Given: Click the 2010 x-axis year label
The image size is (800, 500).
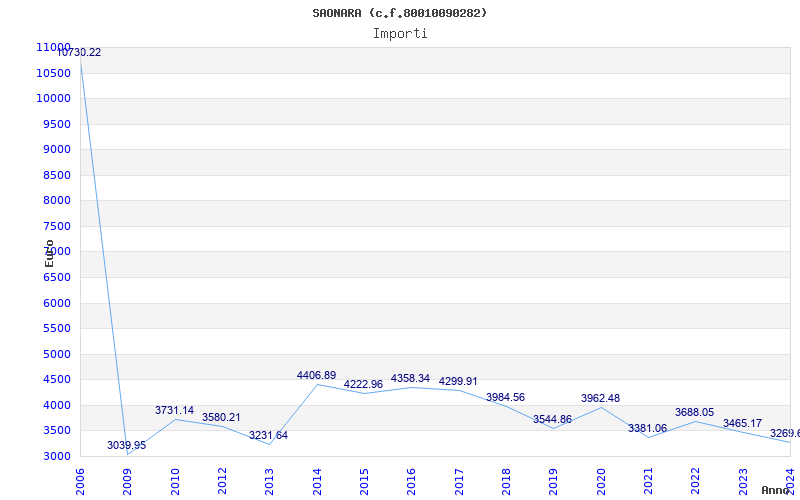Looking at the screenshot, I should [175, 482].
